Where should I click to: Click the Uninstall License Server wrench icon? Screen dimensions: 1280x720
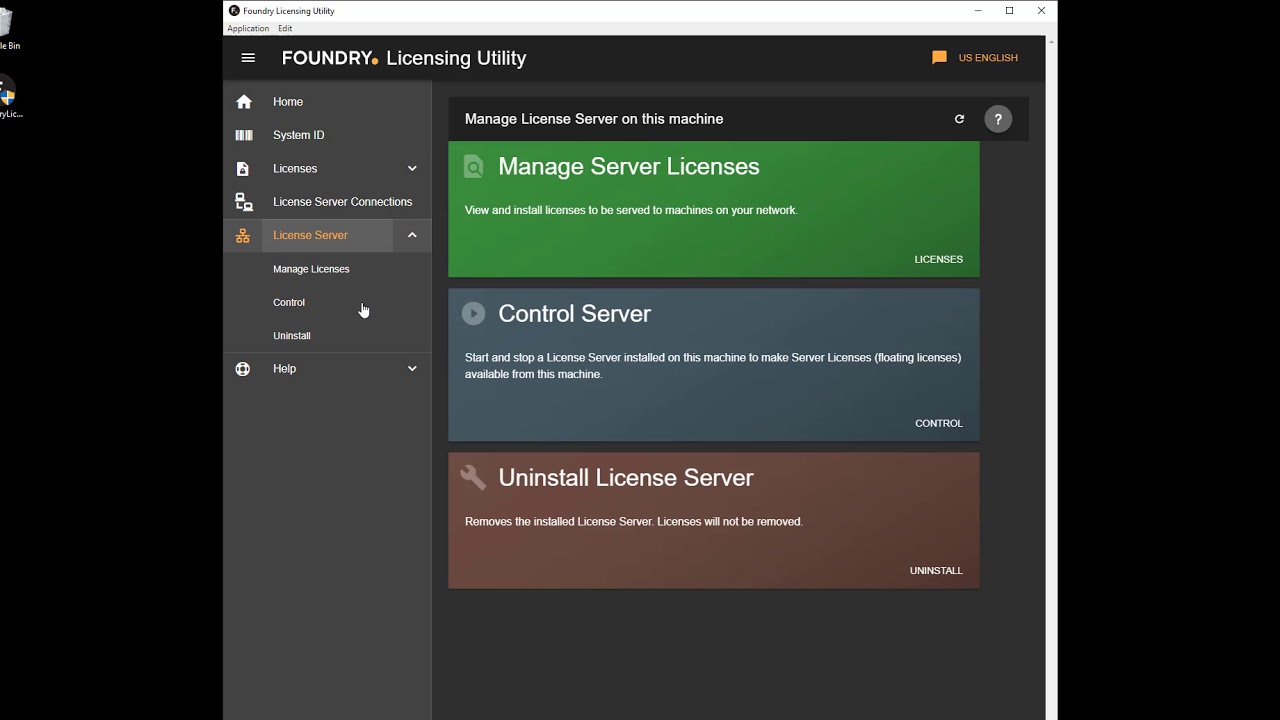473,478
